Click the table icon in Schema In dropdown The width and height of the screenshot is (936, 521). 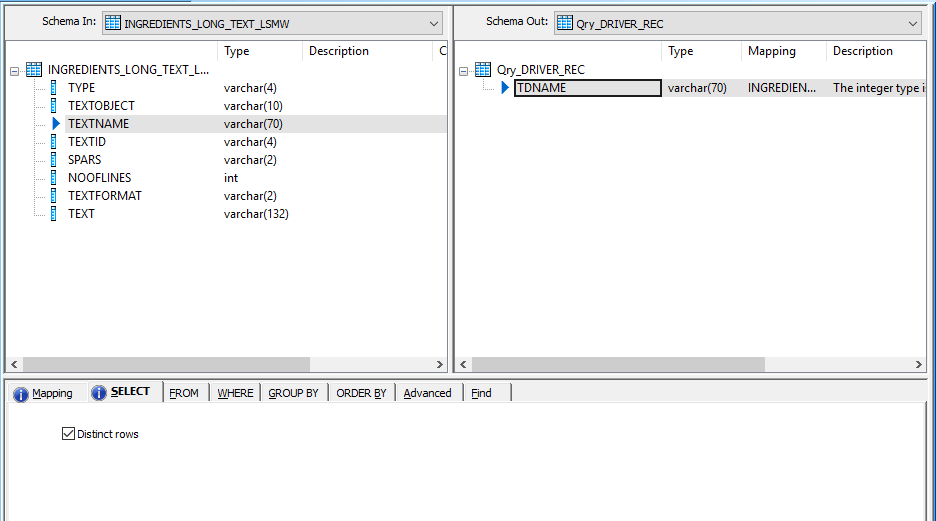click(113, 23)
